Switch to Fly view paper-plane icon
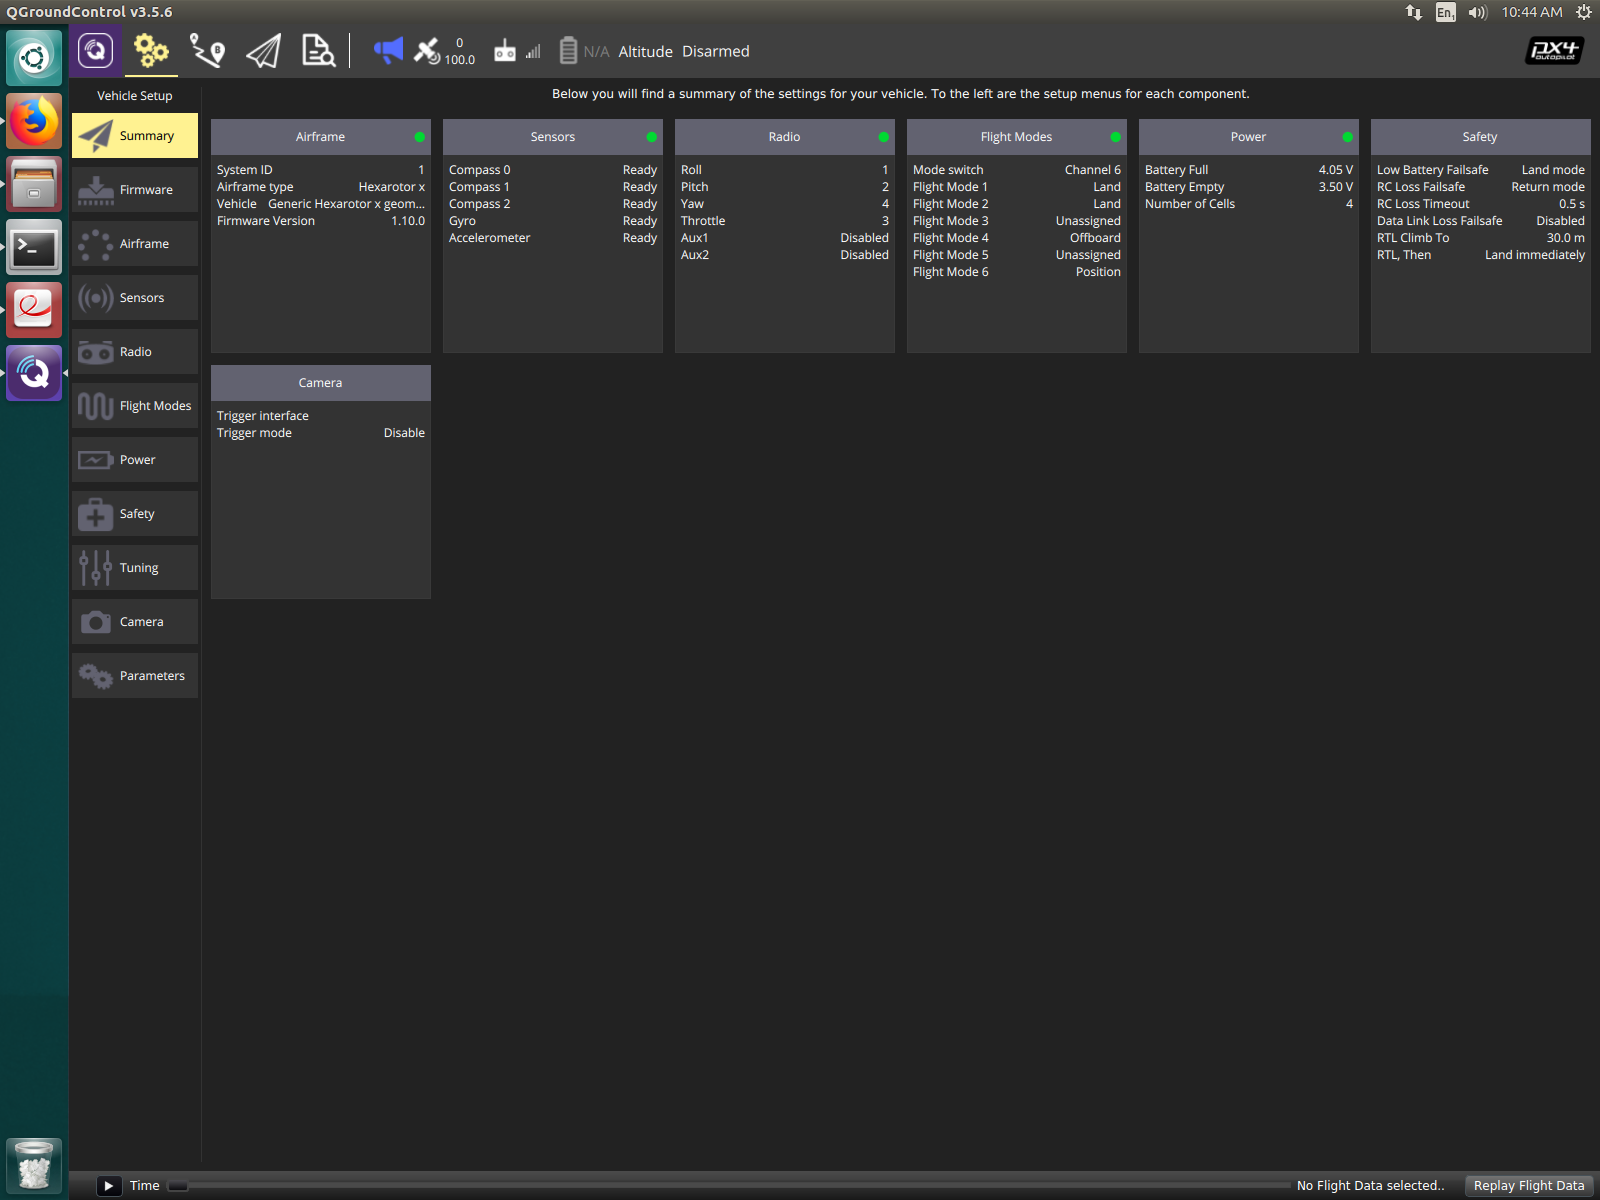Screen dimensions: 1600x1200 (263, 51)
